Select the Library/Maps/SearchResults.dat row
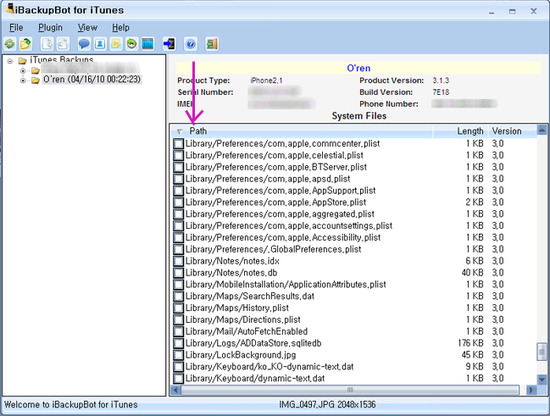 pyautogui.click(x=354, y=296)
